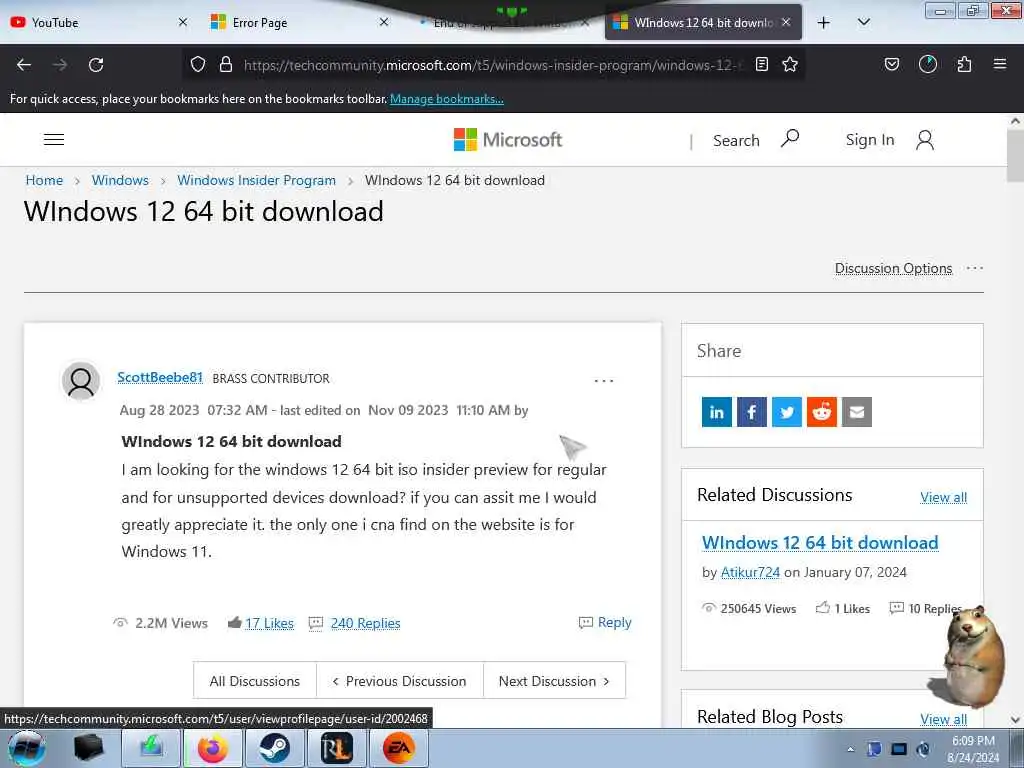Open Atikur724's profile link

(750, 572)
